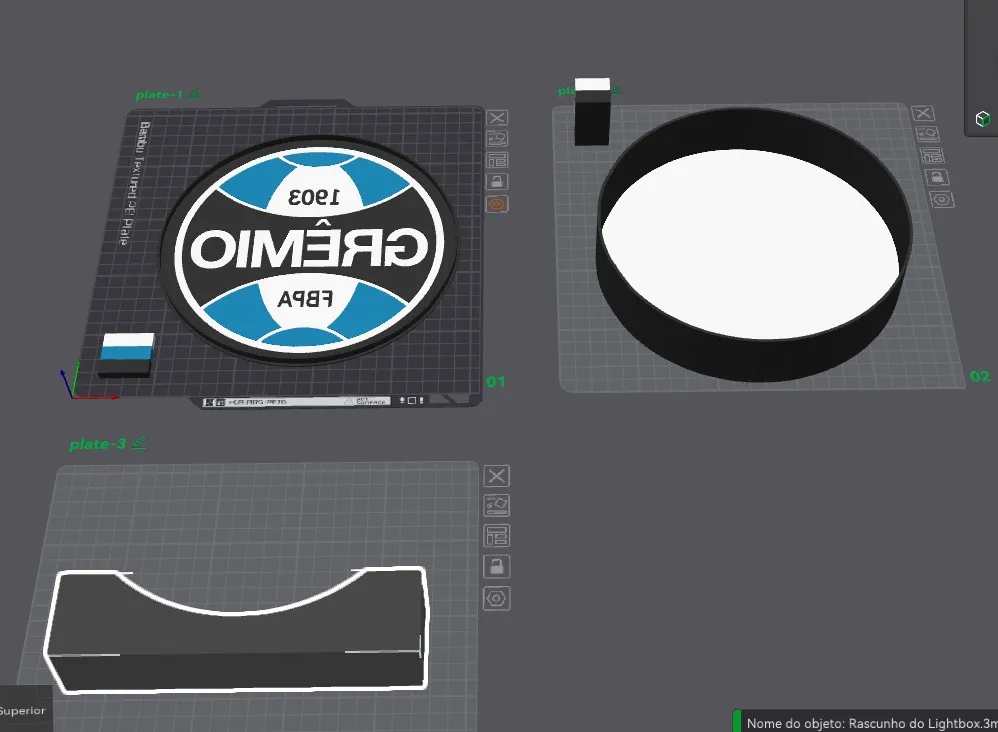Arrange objects on plate-3

click(496, 536)
